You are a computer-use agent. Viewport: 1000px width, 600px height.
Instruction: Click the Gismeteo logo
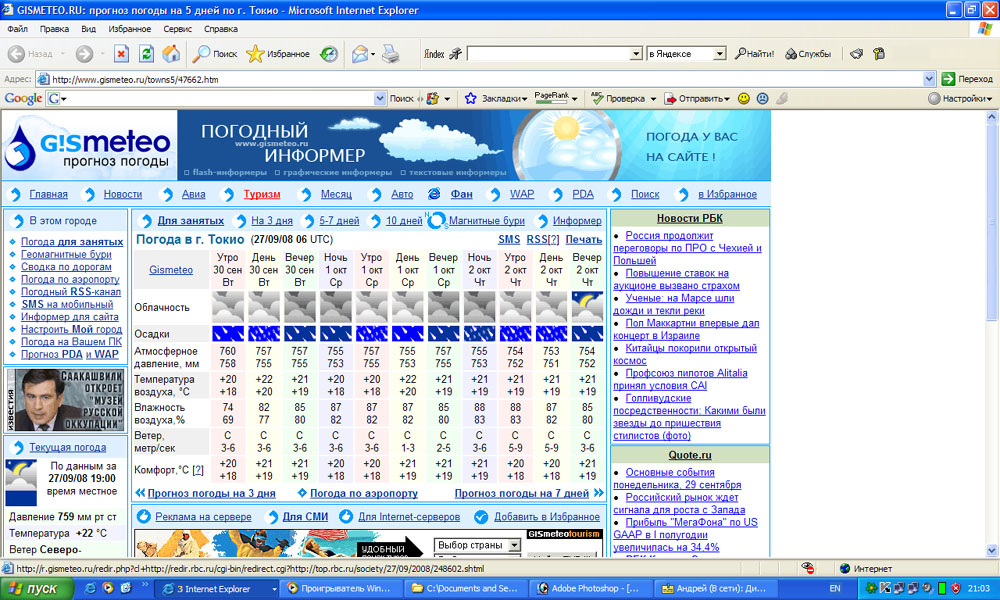pos(89,145)
